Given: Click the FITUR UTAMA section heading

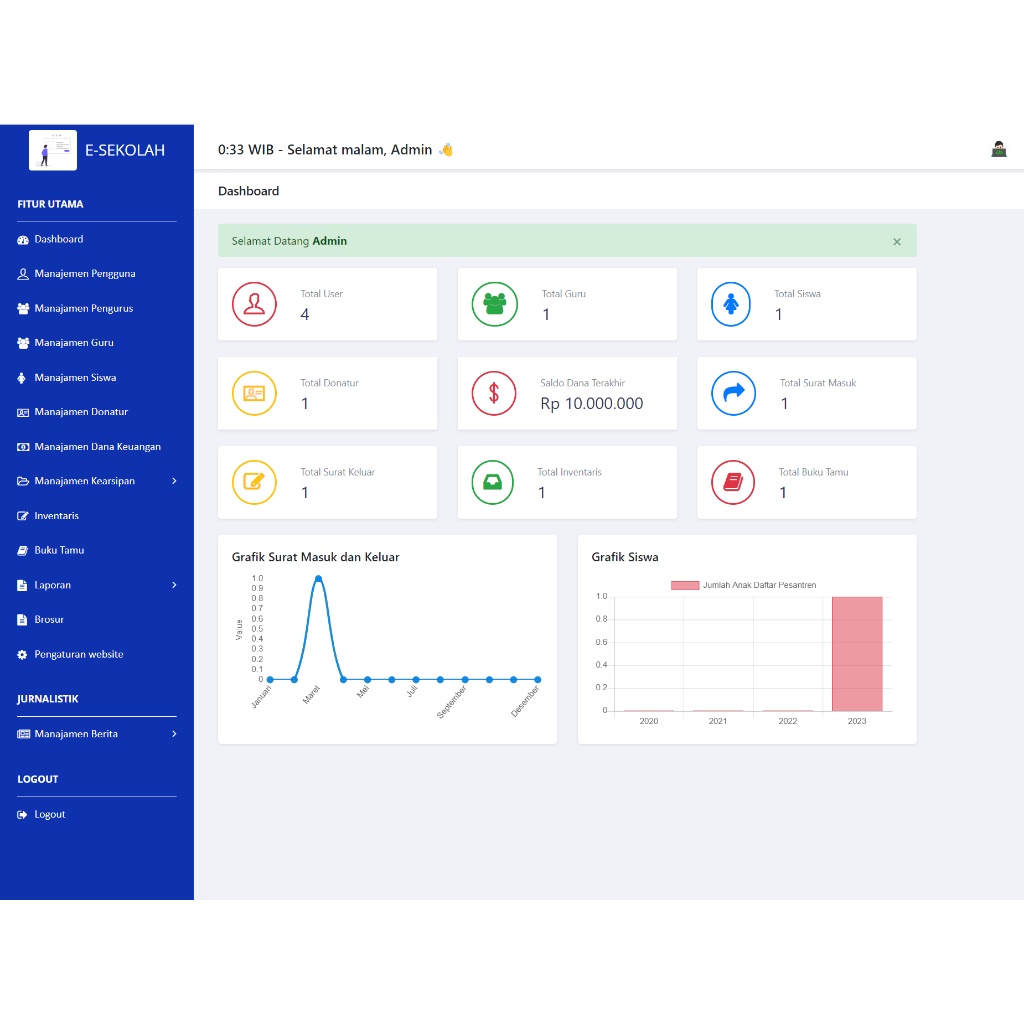Looking at the screenshot, I should [50, 204].
